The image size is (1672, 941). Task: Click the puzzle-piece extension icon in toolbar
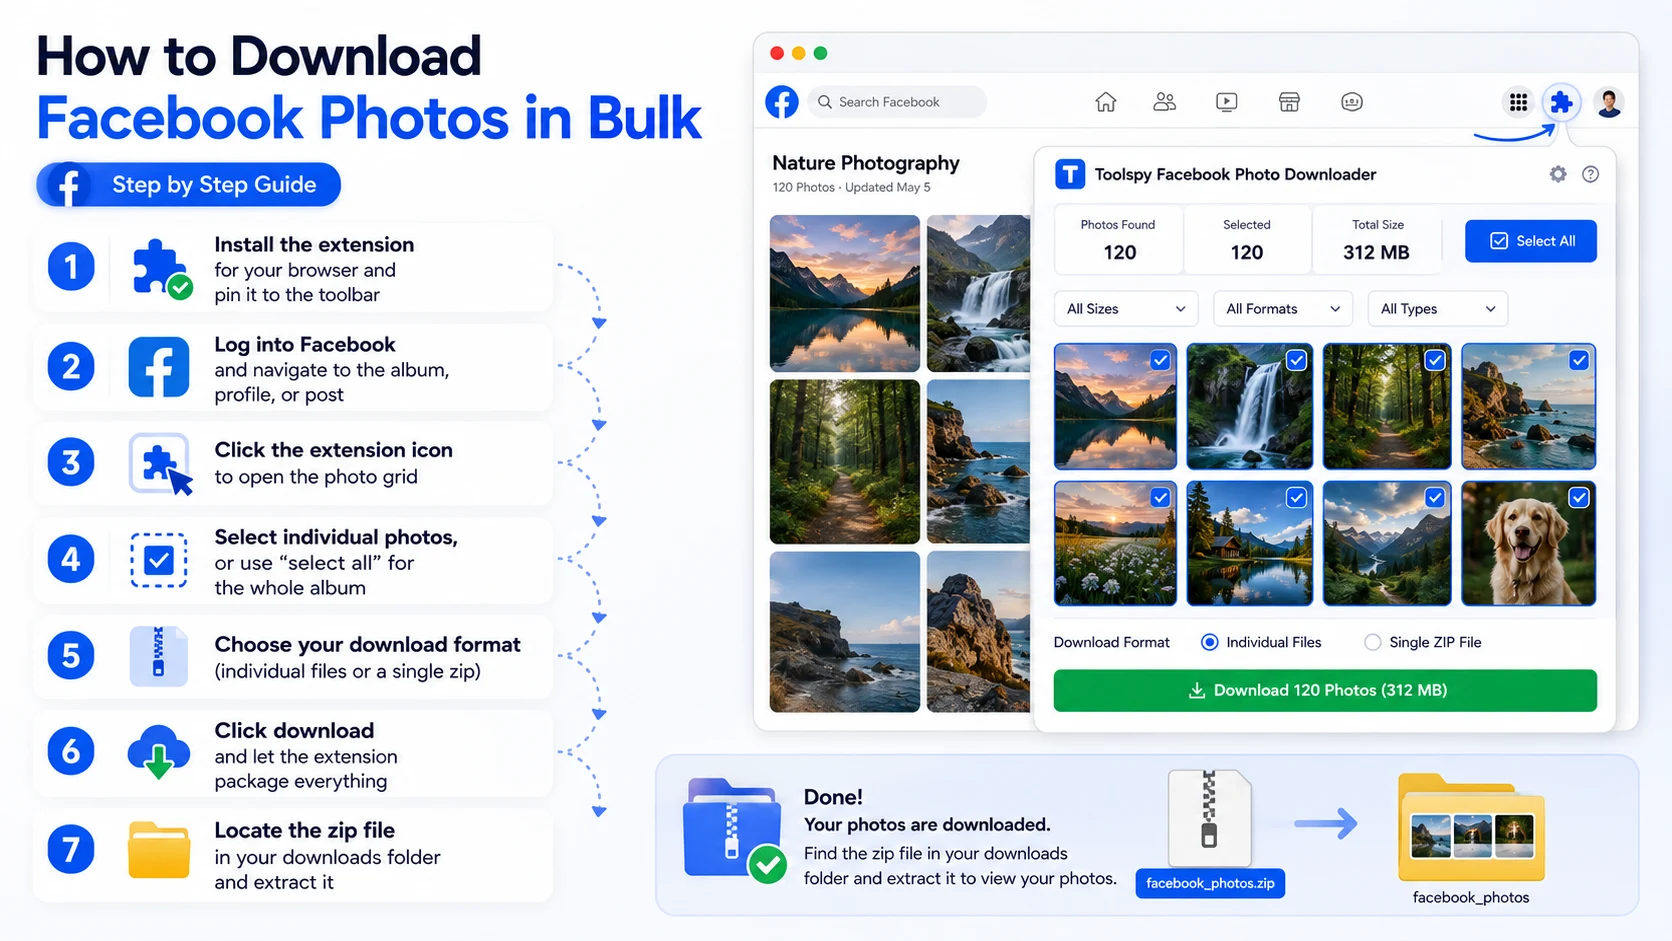[x=1561, y=102]
